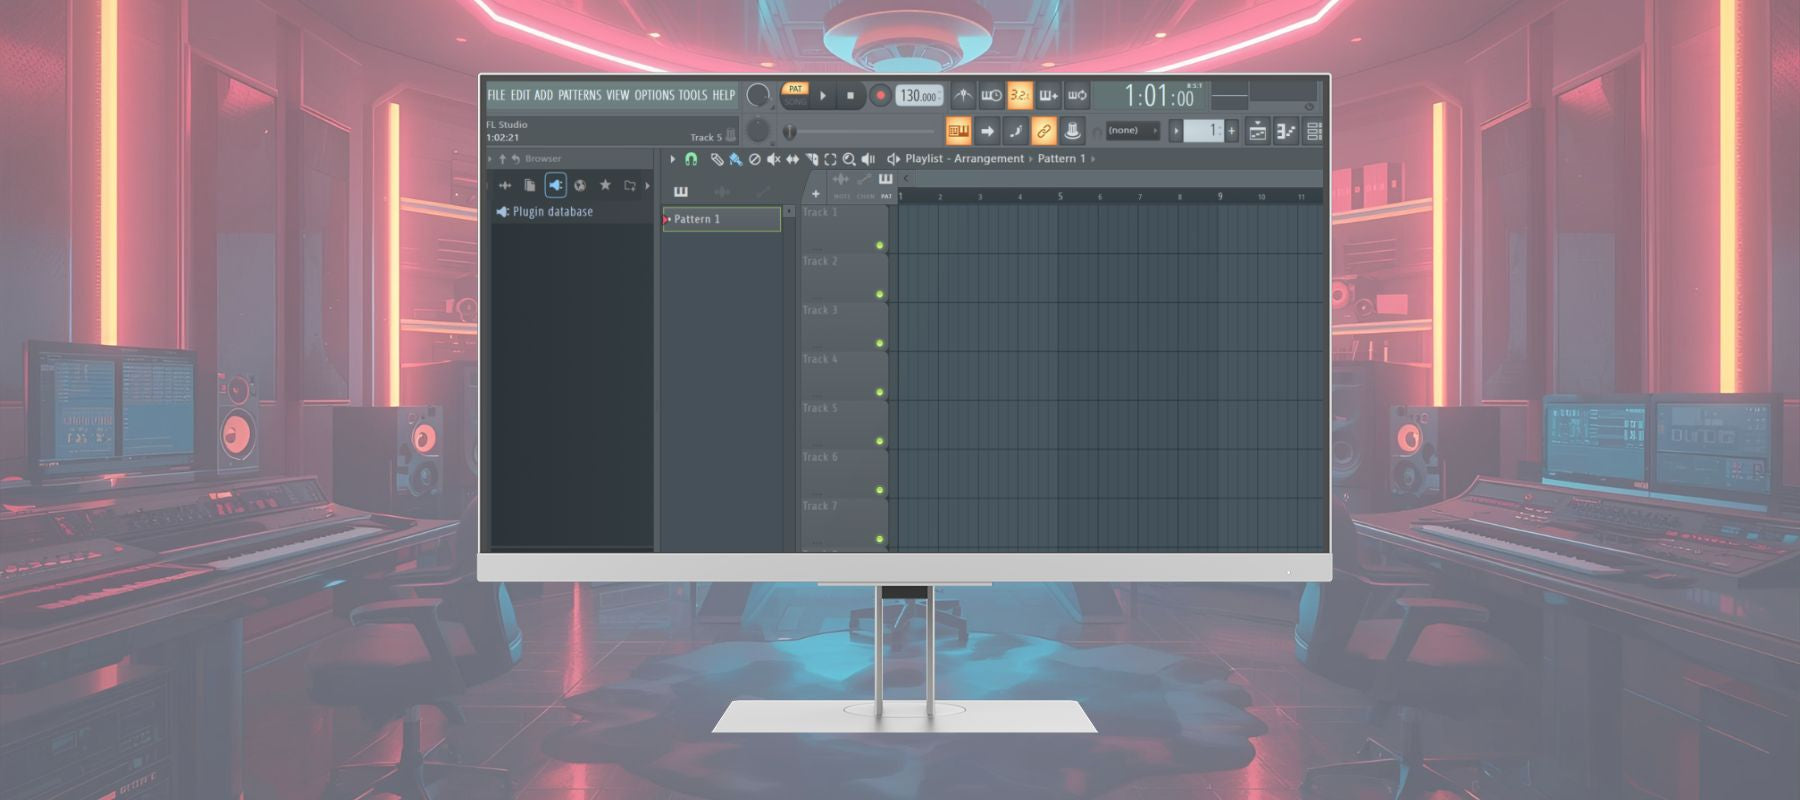
Task: Choose the Mute tool speaker icon
Action: 773,159
